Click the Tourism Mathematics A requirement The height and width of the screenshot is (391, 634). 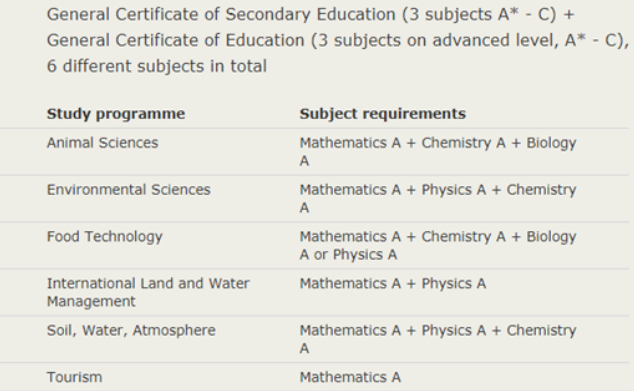tap(350, 377)
